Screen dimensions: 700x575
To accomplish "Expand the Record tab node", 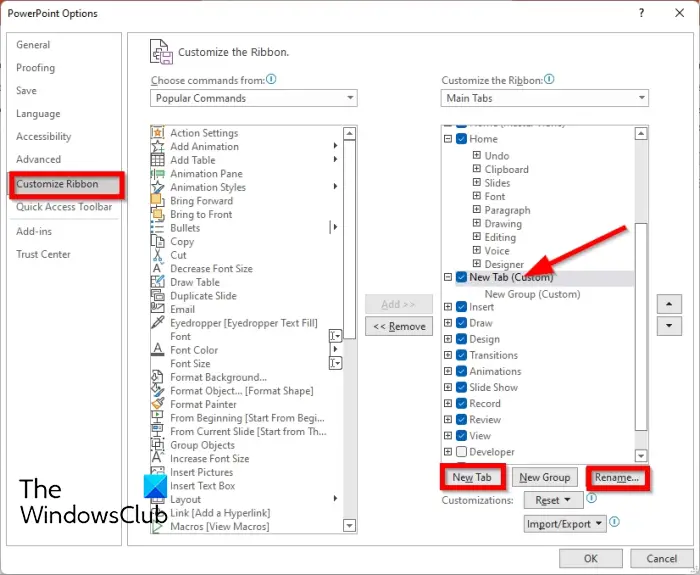I will click(448, 403).
